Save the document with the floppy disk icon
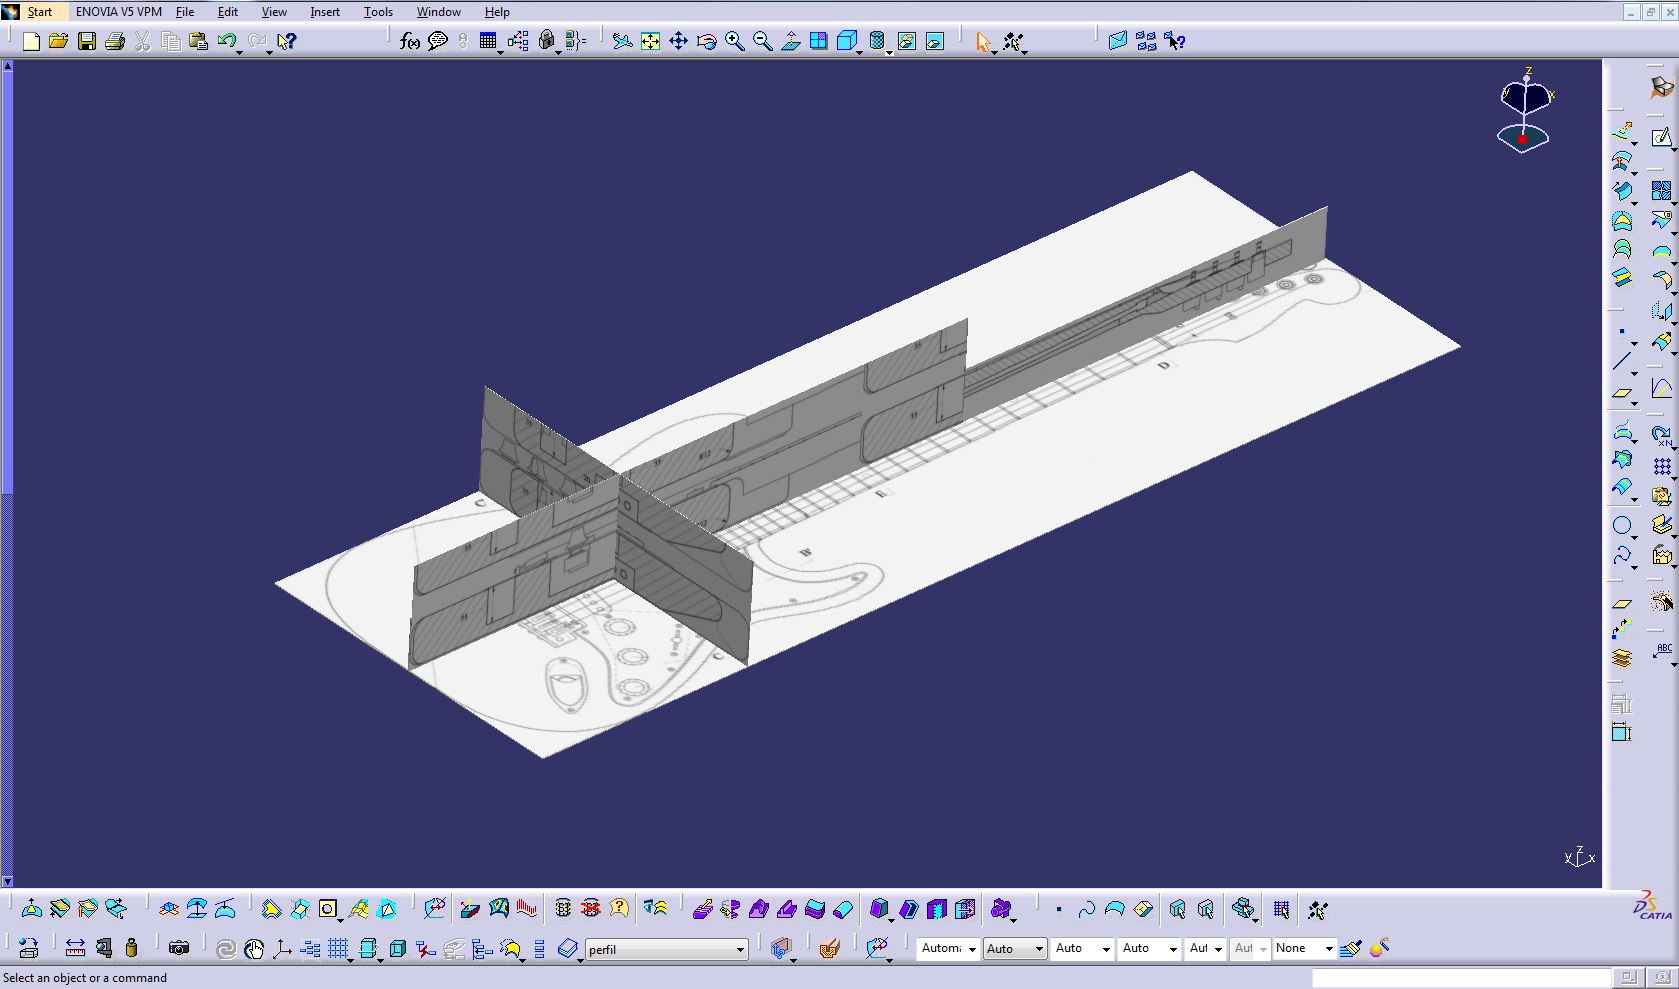The height and width of the screenshot is (989, 1679). (87, 41)
